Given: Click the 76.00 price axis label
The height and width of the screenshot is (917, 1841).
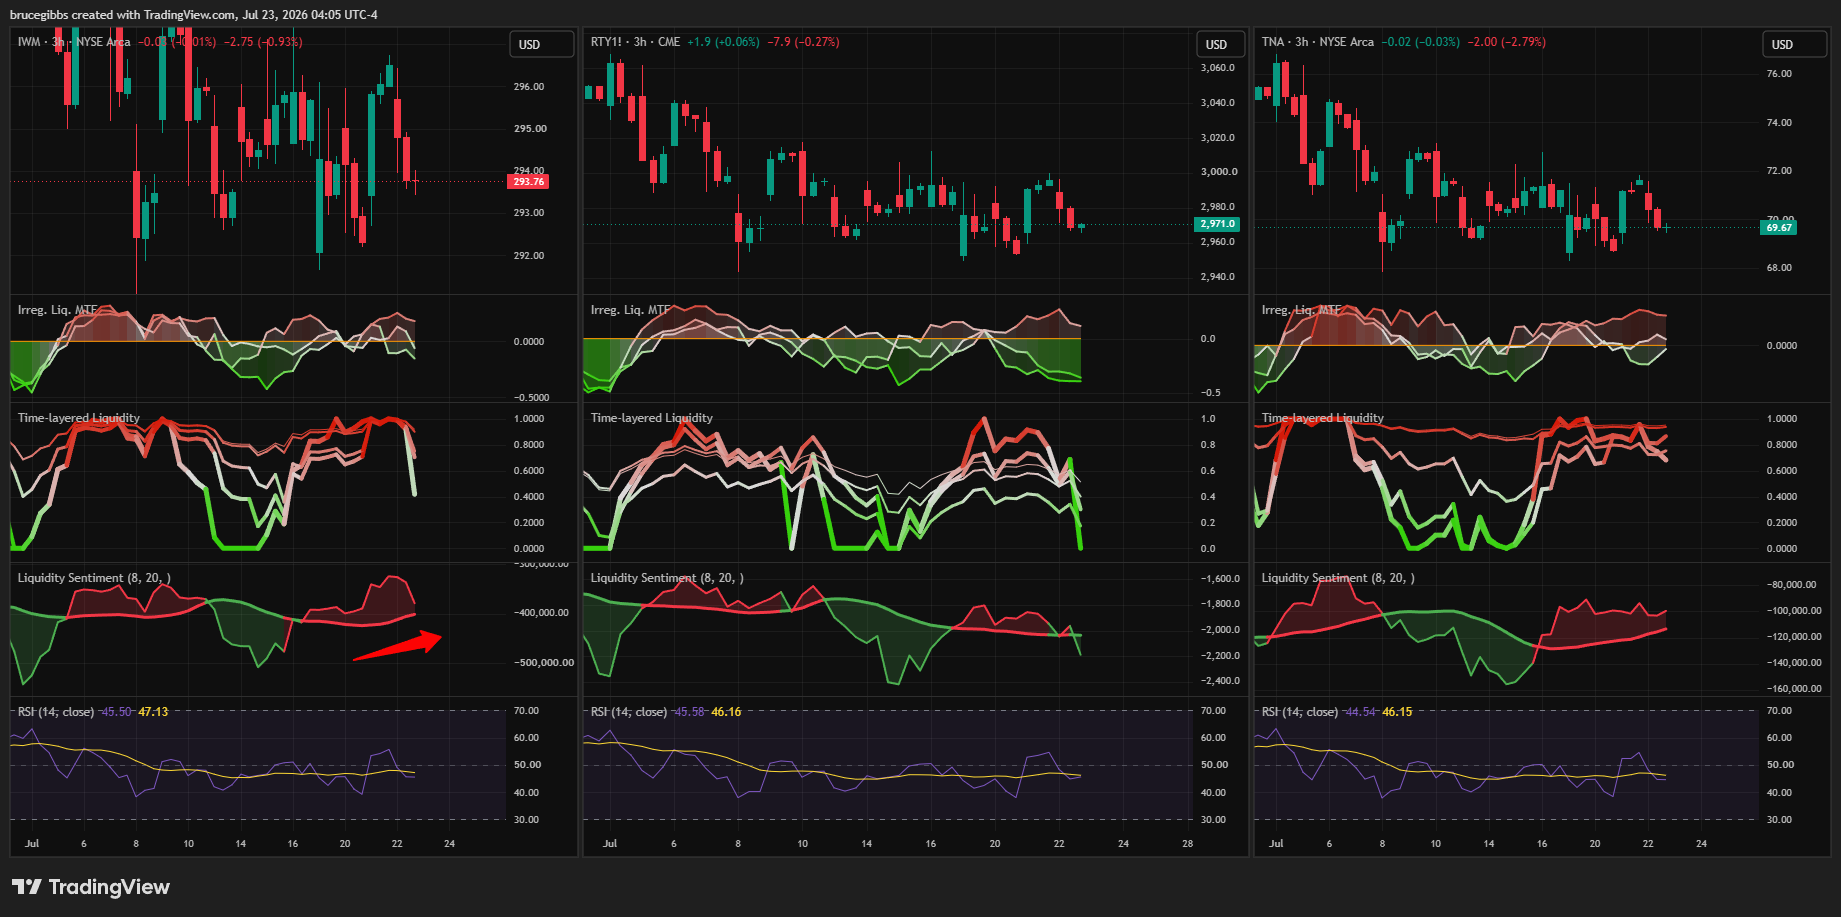Looking at the screenshot, I should click(x=1779, y=74).
